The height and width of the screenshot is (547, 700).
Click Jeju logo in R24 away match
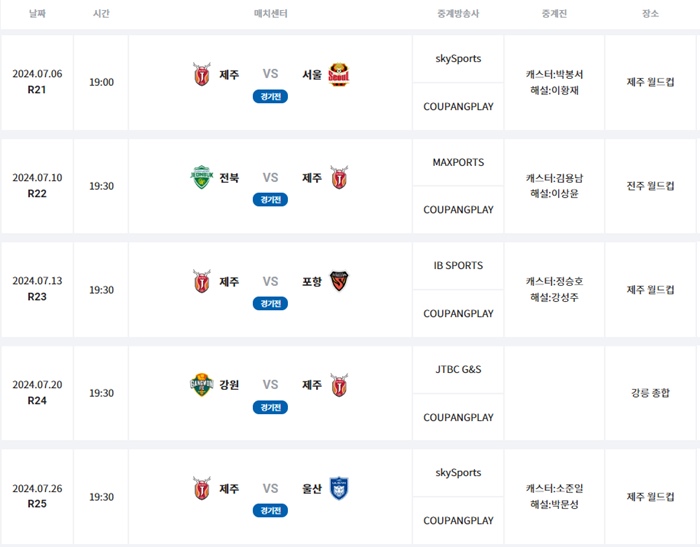coord(339,385)
